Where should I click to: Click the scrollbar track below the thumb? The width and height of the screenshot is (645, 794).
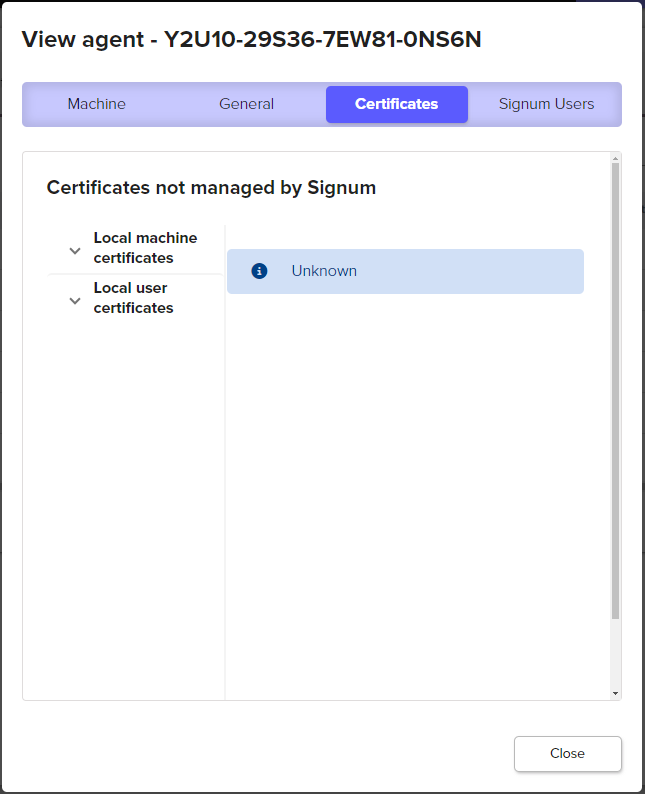(615, 655)
